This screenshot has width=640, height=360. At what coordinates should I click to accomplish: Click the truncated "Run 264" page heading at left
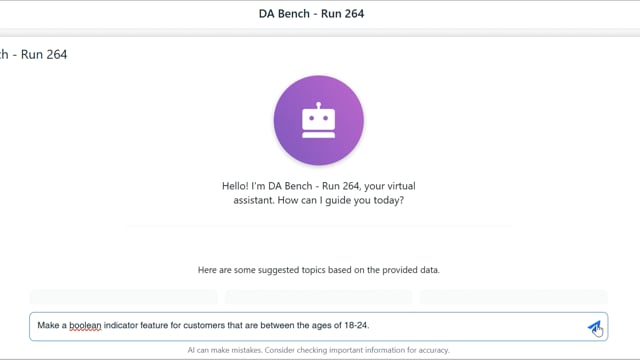click(33, 54)
